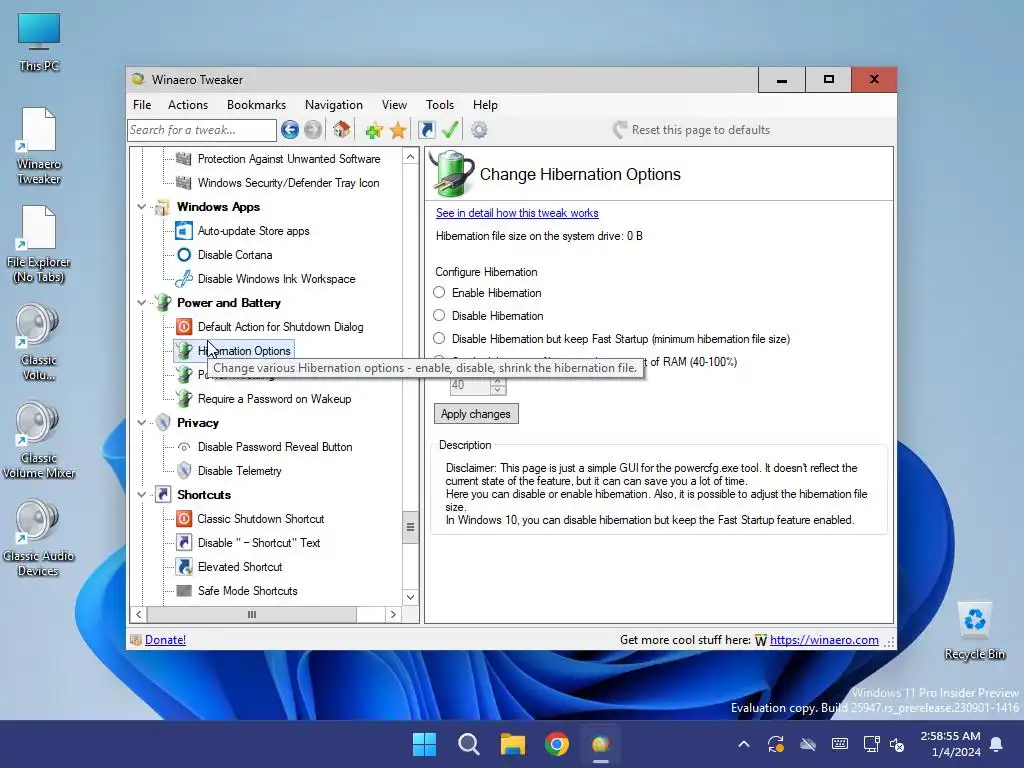
Task: Click the tree horizontal scroll right arrow
Action: (x=393, y=615)
